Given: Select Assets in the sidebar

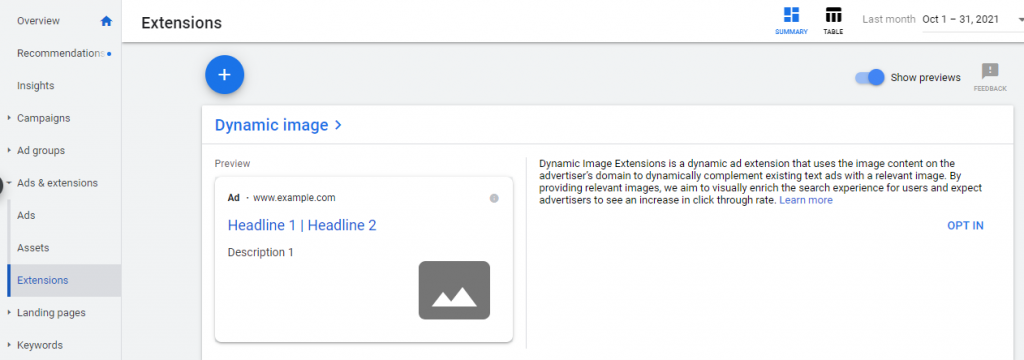Looking at the screenshot, I should point(33,248).
